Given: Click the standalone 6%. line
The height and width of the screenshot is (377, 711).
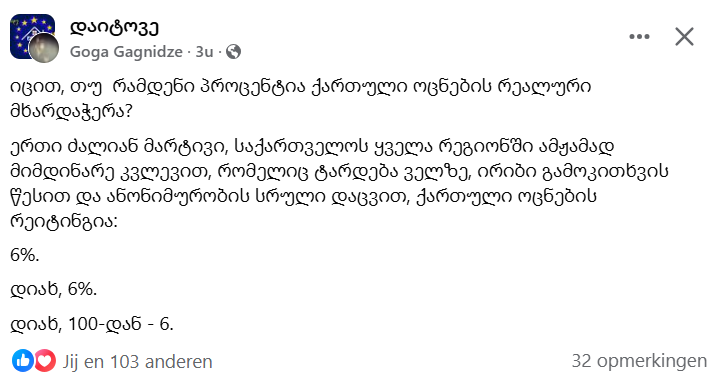Looking at the screenshot, I should 24,255.
